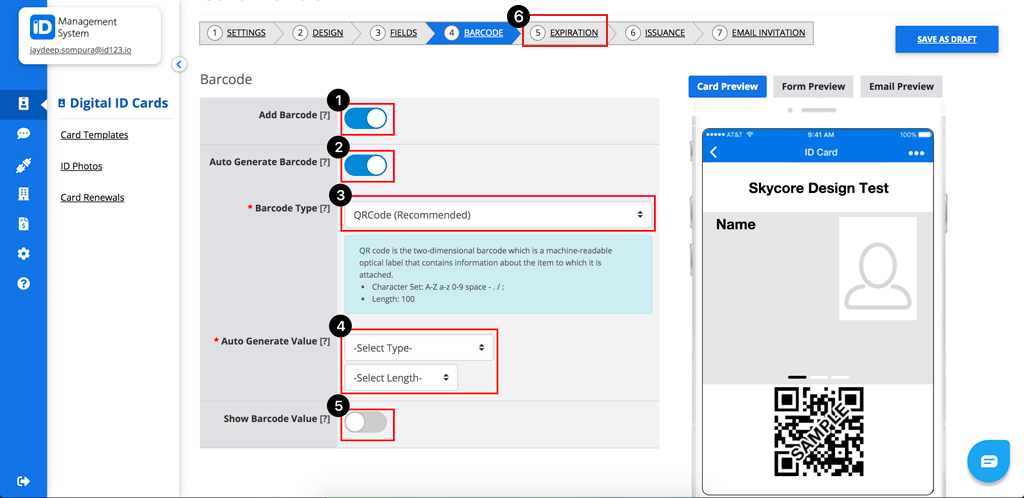Go to the Email Invitation step

coord(760,33)
